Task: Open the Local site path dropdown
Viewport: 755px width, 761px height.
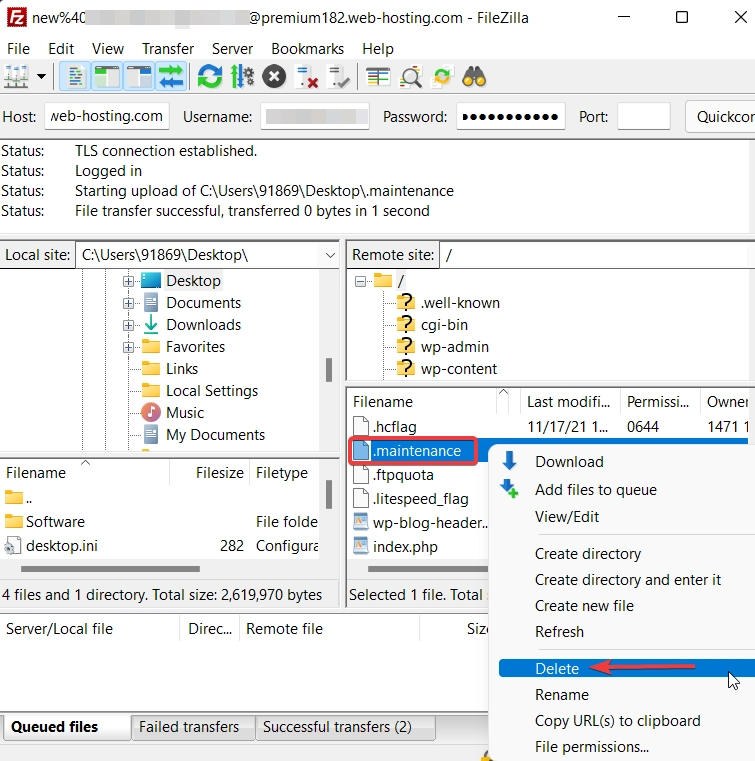Action: (x=330, y=255)
